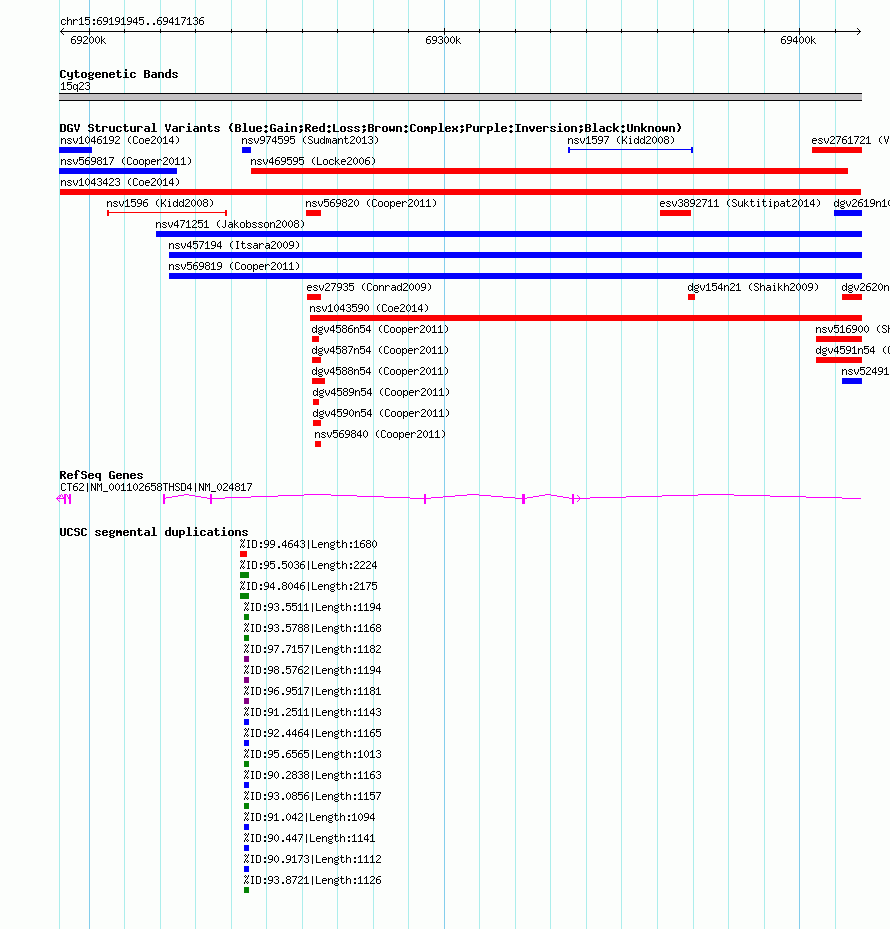Click the 69300k ruler tick label
Screen dimensions: 890x929
point(443,40)
